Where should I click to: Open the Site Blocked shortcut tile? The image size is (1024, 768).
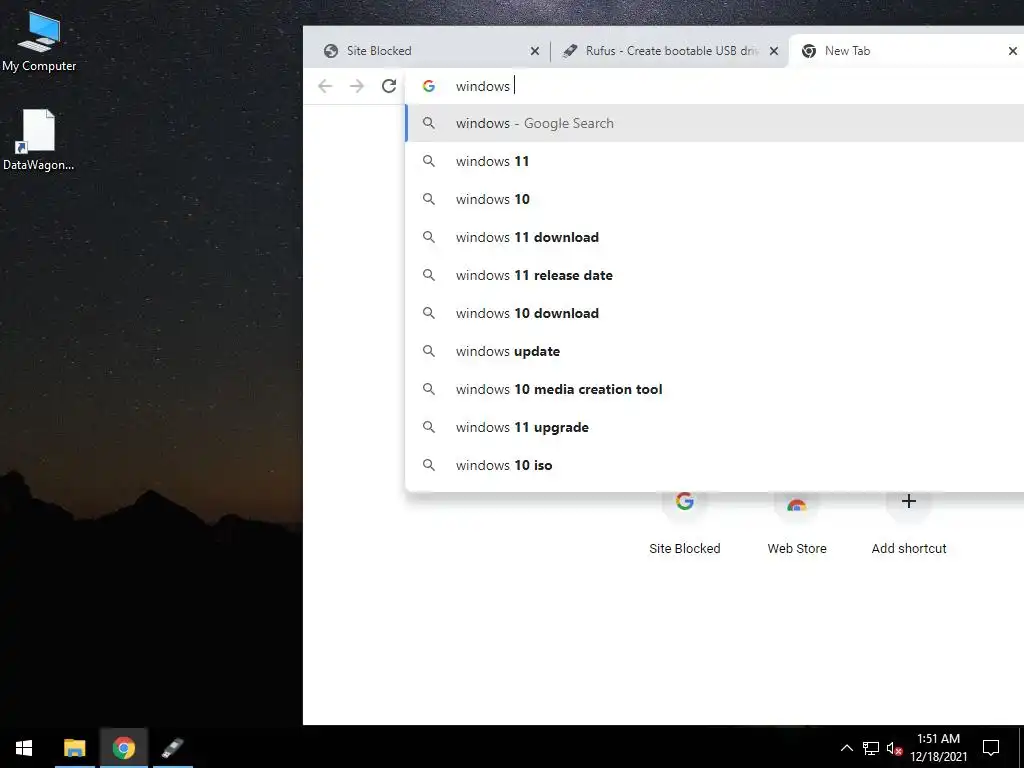[684, 522]
